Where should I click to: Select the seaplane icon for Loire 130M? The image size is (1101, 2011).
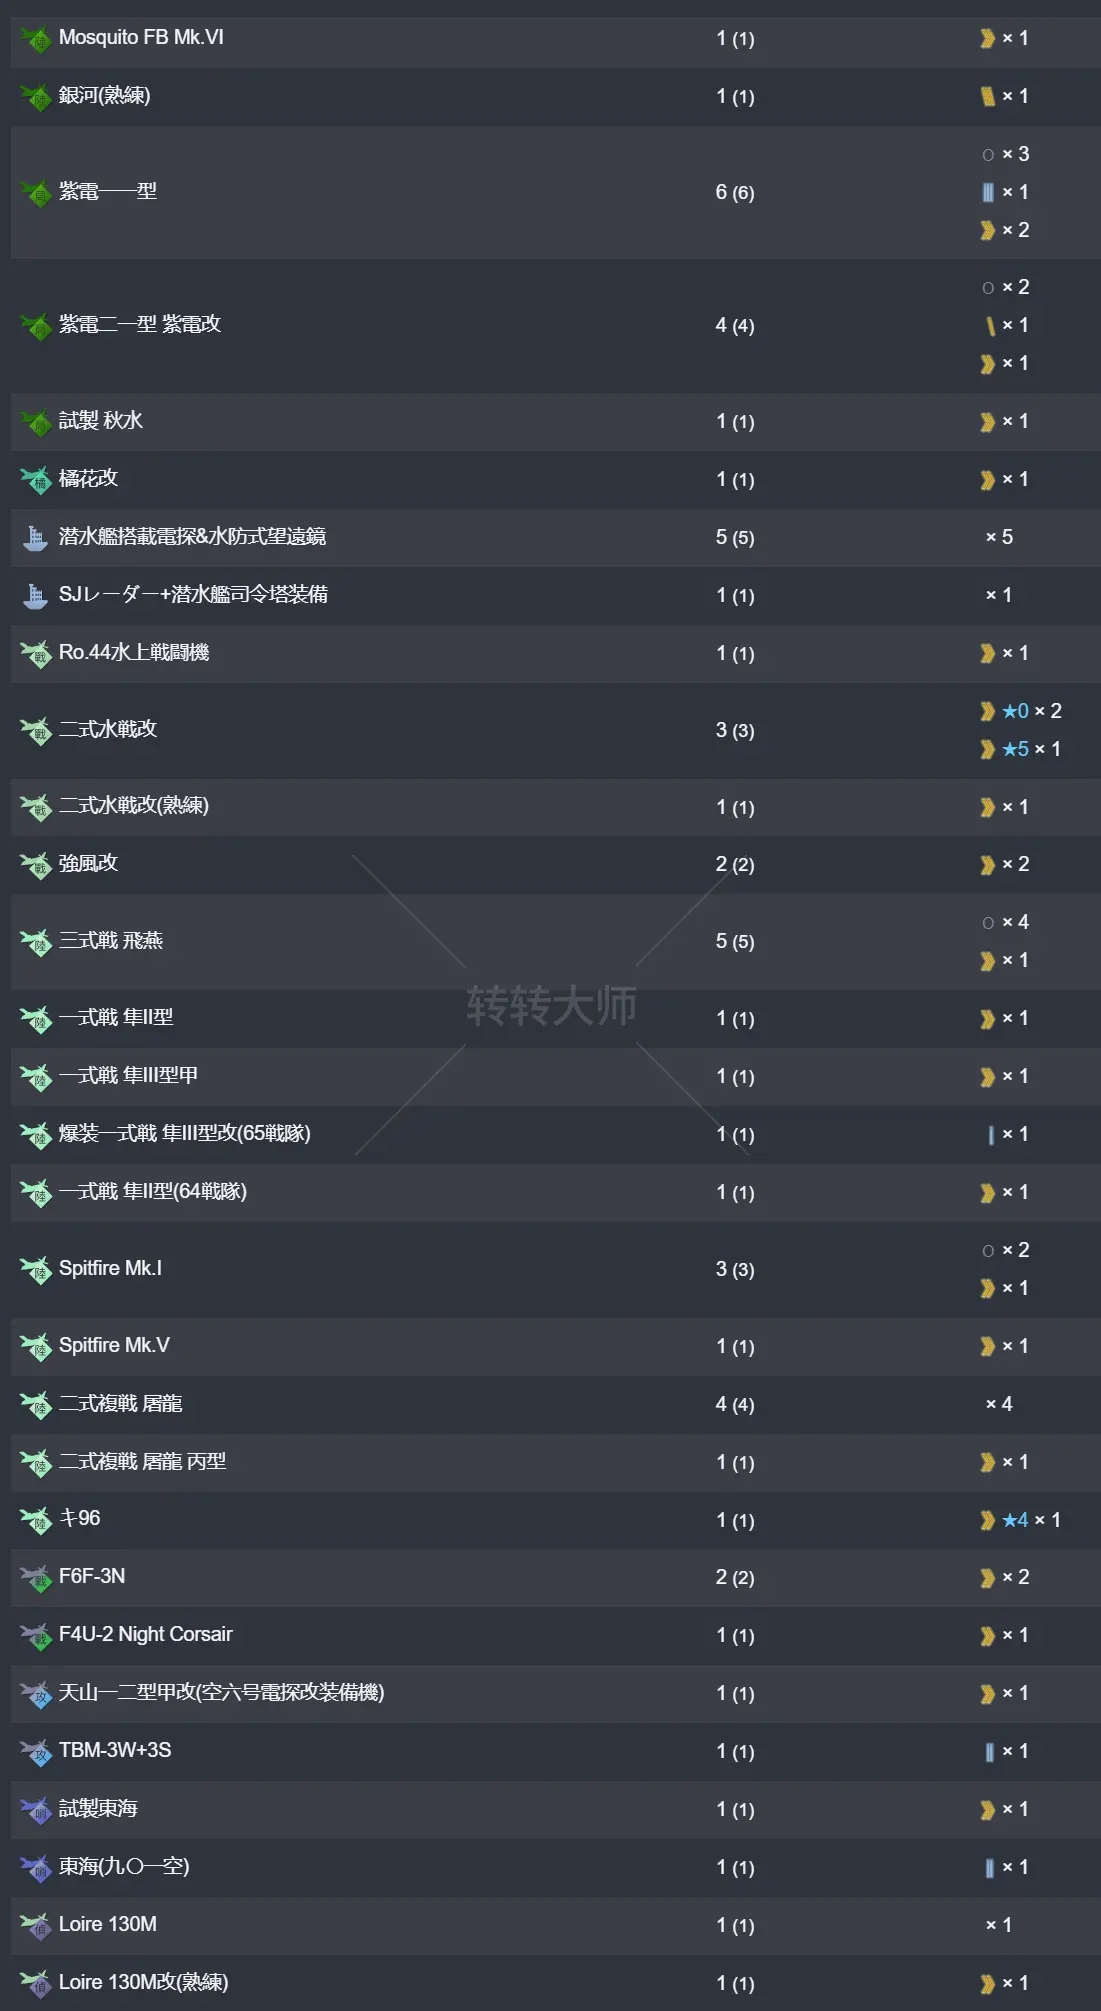coord(33,1923)
